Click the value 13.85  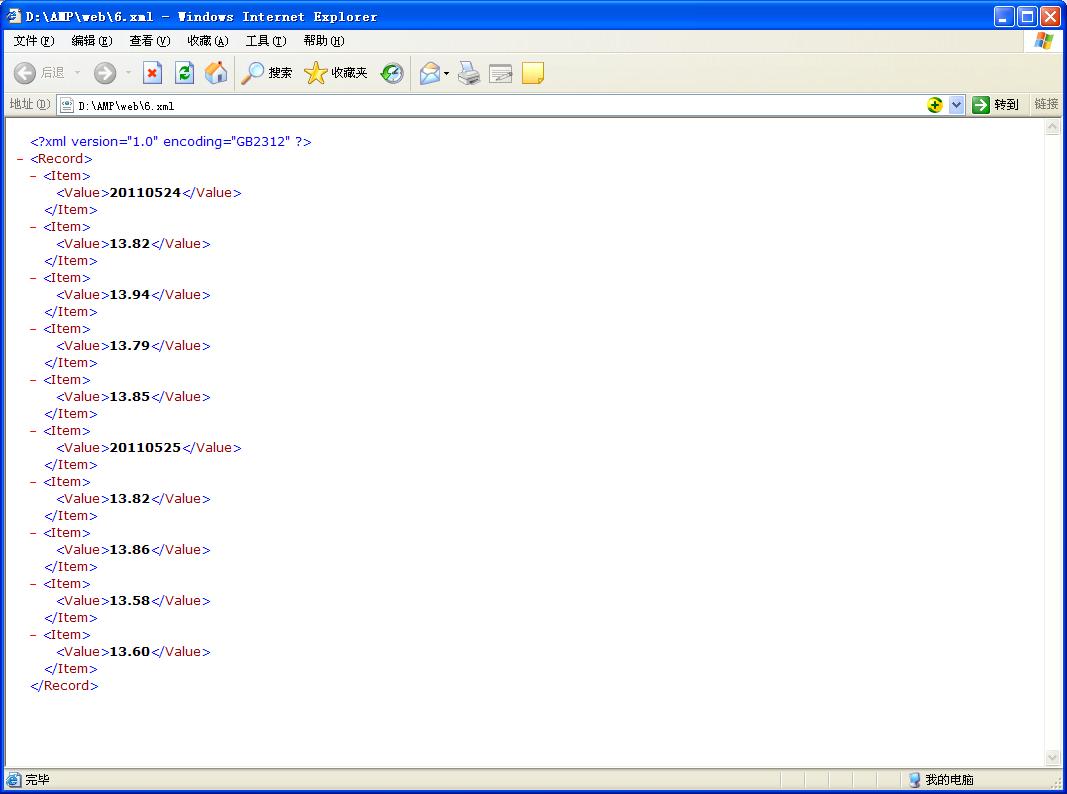pos(129,397)
